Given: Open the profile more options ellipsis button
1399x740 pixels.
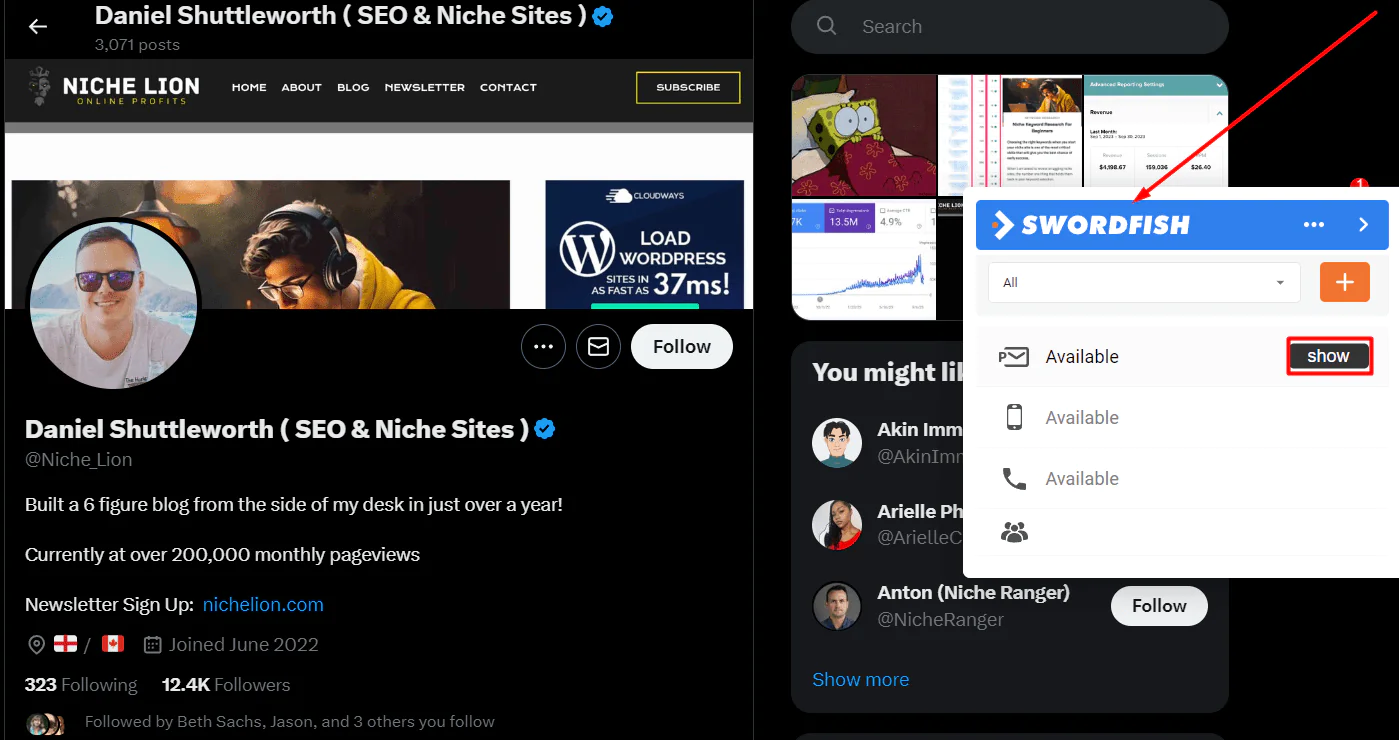Looking at the screenshot, I should point(544,347).
